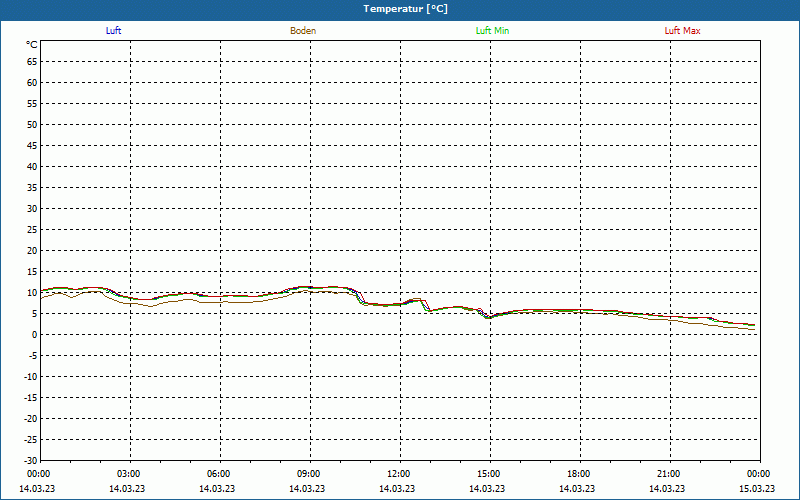Screen dimensions: 800x500
Task: Click the -15 value on the y-axis
Action: point(31,397)
